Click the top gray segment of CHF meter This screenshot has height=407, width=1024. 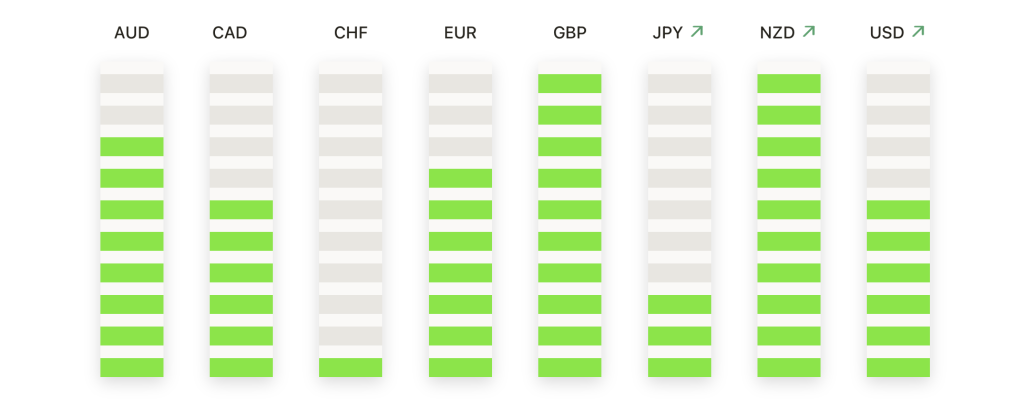[x=351, y=84]
